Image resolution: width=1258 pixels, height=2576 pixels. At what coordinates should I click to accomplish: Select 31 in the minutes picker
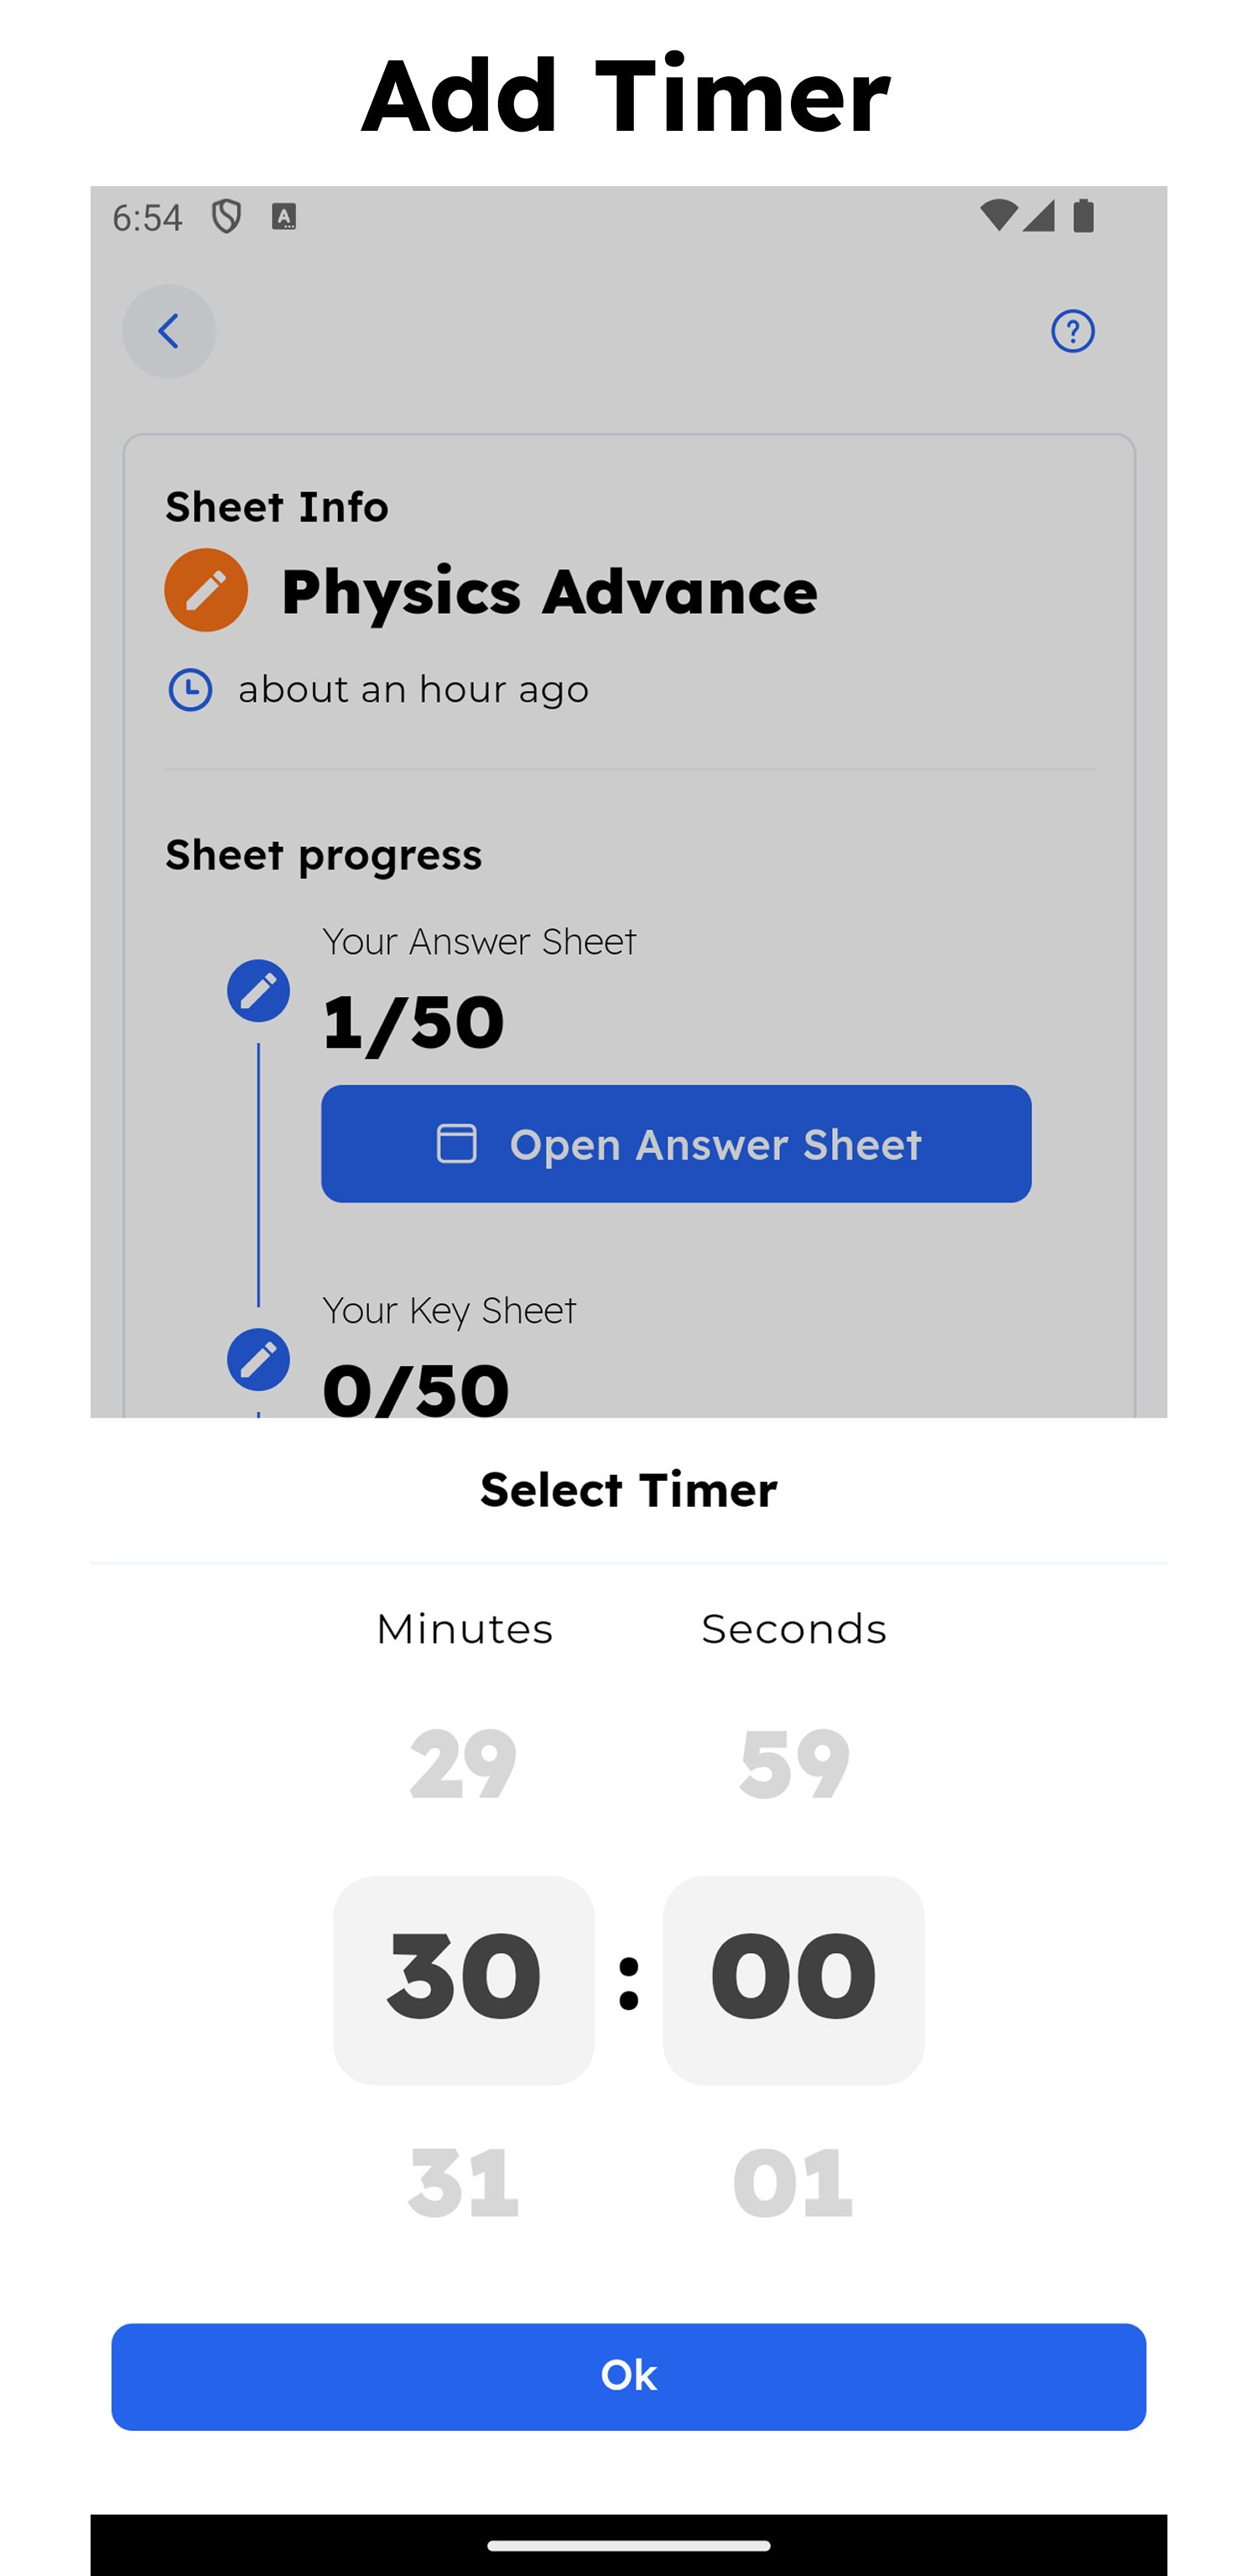(x=463, y=2182)
